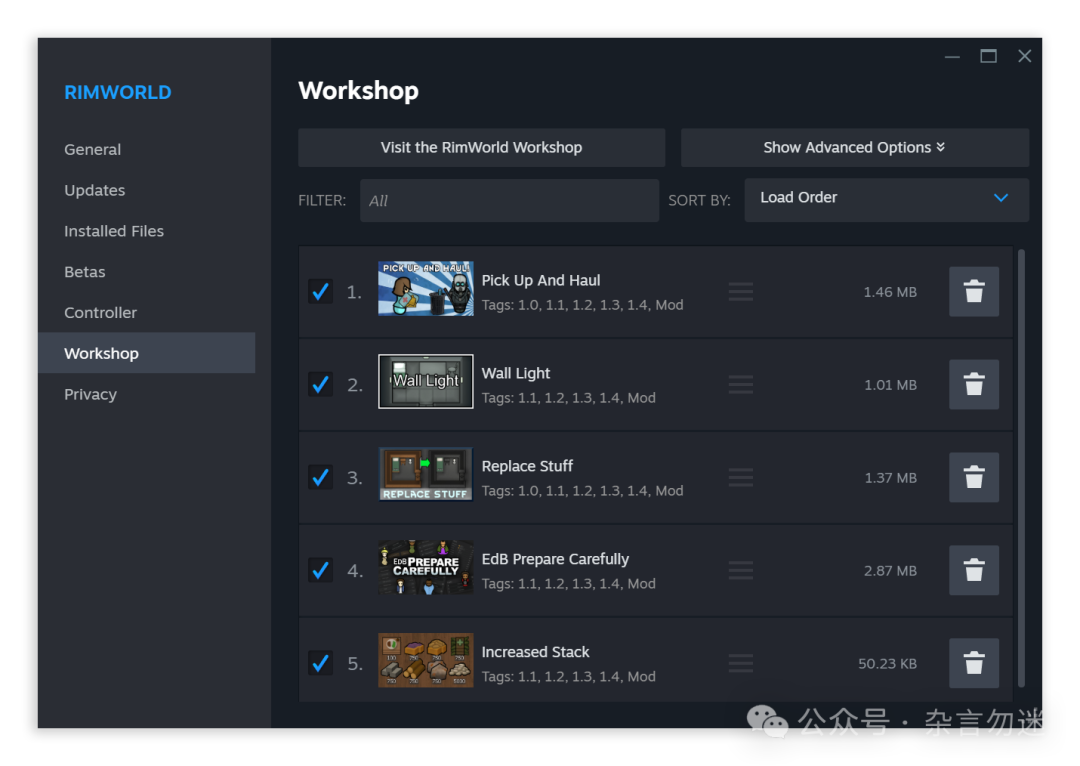Open the General settings page
Image resolution: width=1080 pixels, height=766 pixels.
(x=92, y=149)
